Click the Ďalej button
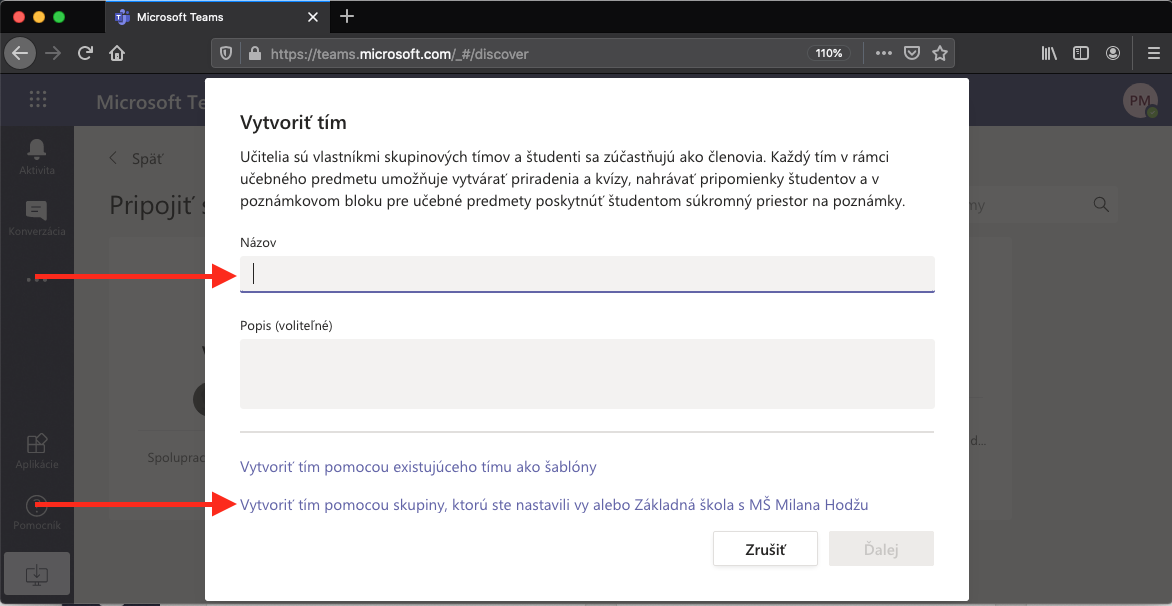Viewport: 1172px width, 606px height. (x=880, y=550)
